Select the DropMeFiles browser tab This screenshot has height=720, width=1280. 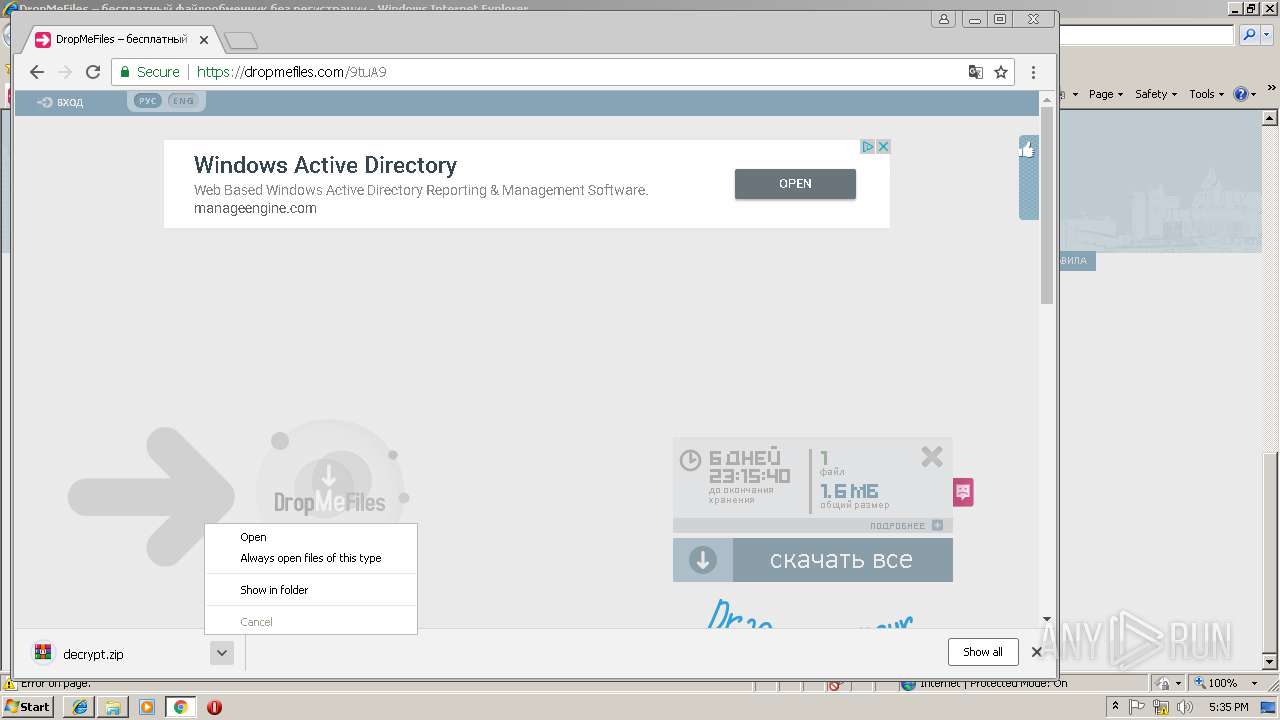(x=120, y=40)
